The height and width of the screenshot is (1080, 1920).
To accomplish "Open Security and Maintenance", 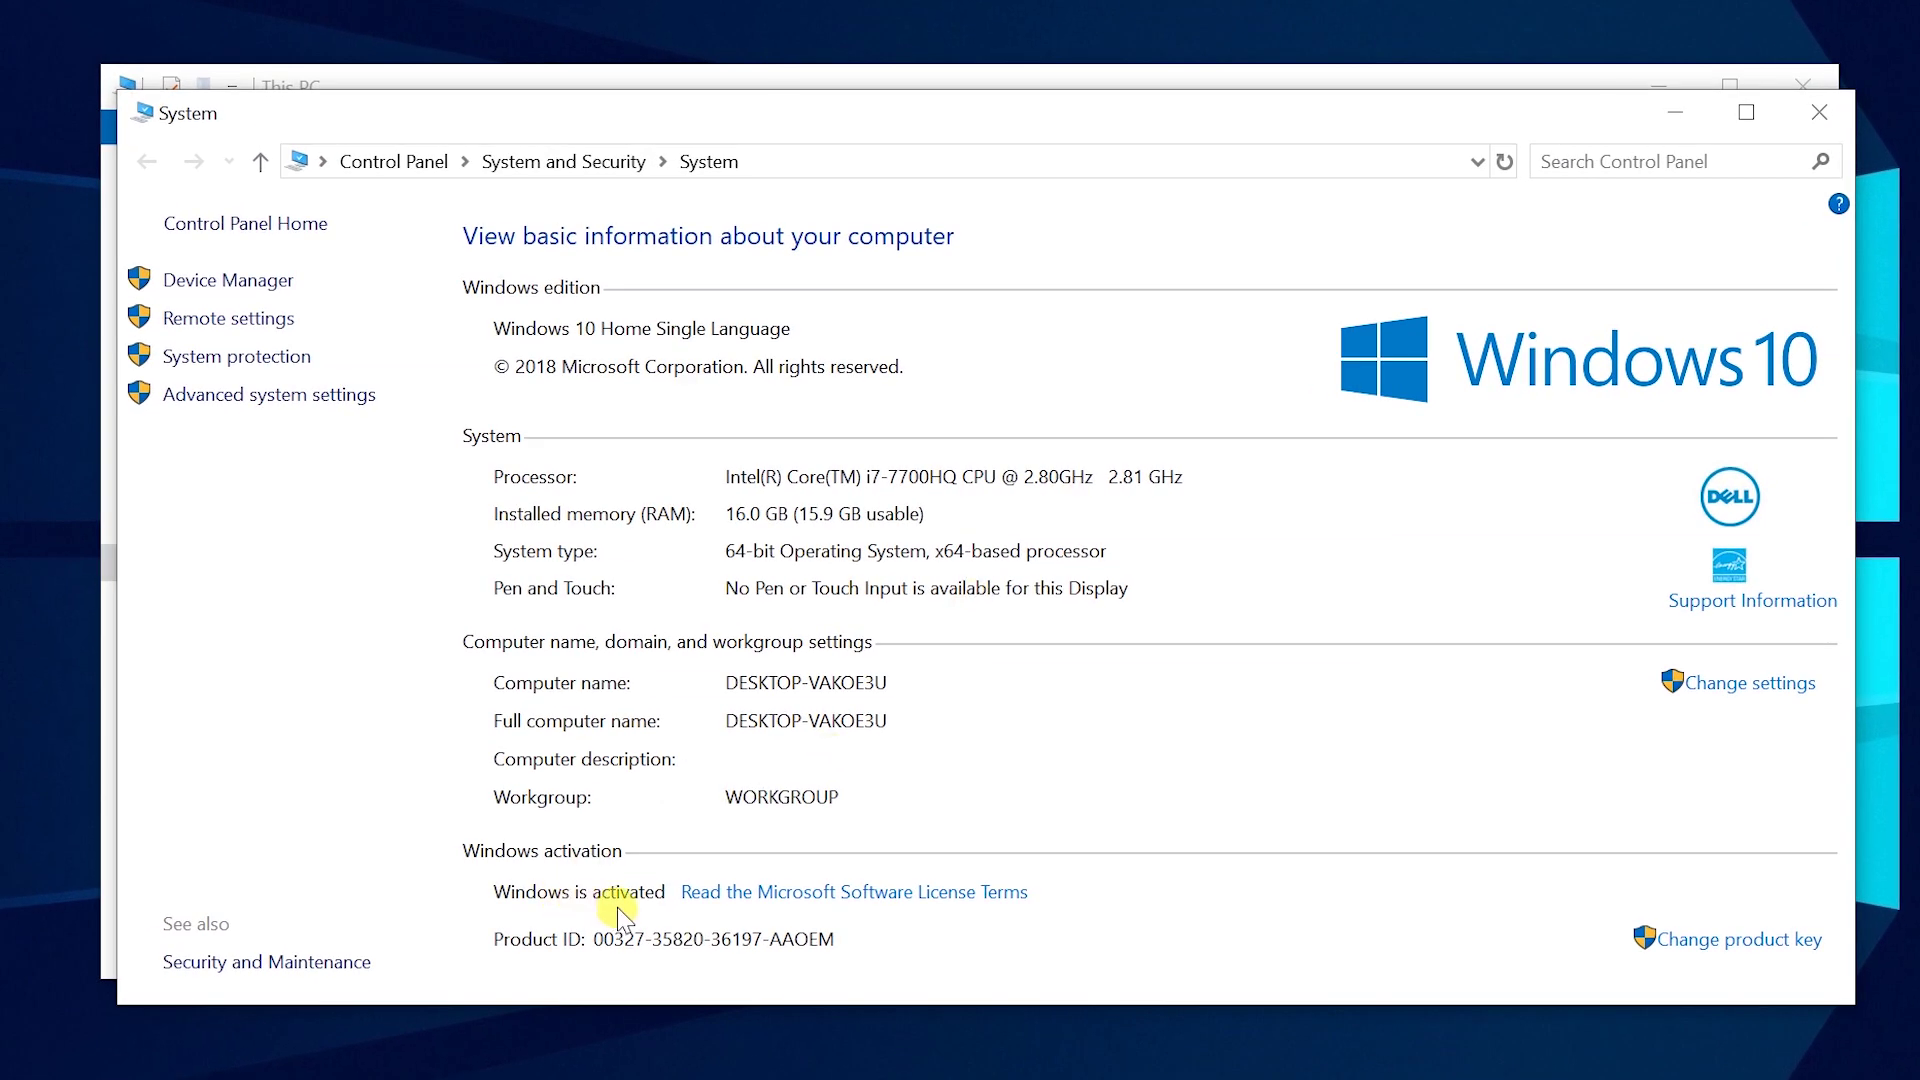I will [x=266, y=961].
